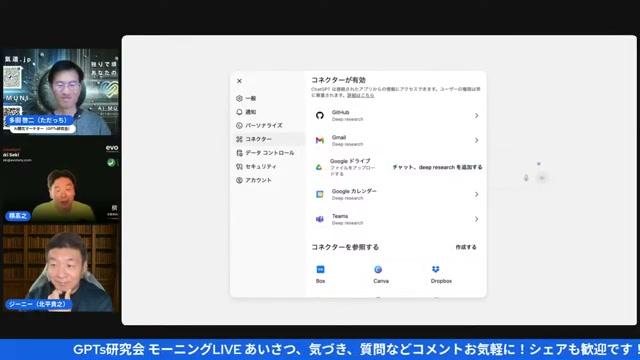Screen dimensions: 640x360
Task: Click the Google ドライブ logo icon
Action: click(x=319, y=167)
